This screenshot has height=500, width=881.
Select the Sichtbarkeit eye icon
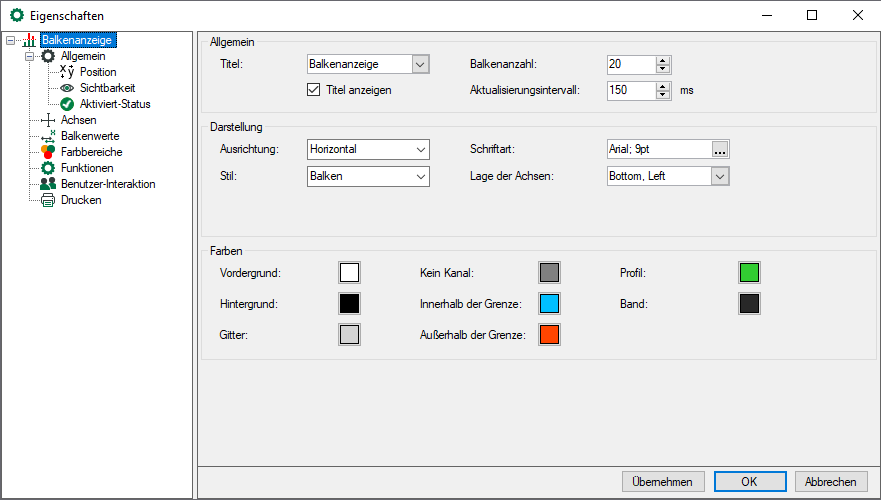pos(67,88)
